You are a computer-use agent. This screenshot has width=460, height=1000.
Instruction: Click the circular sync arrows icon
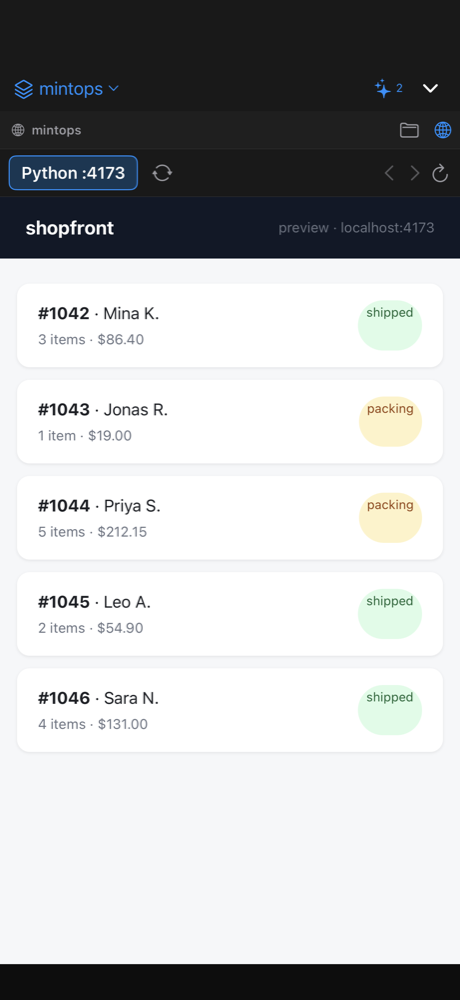pyautogui.click(x=162, y=173)
